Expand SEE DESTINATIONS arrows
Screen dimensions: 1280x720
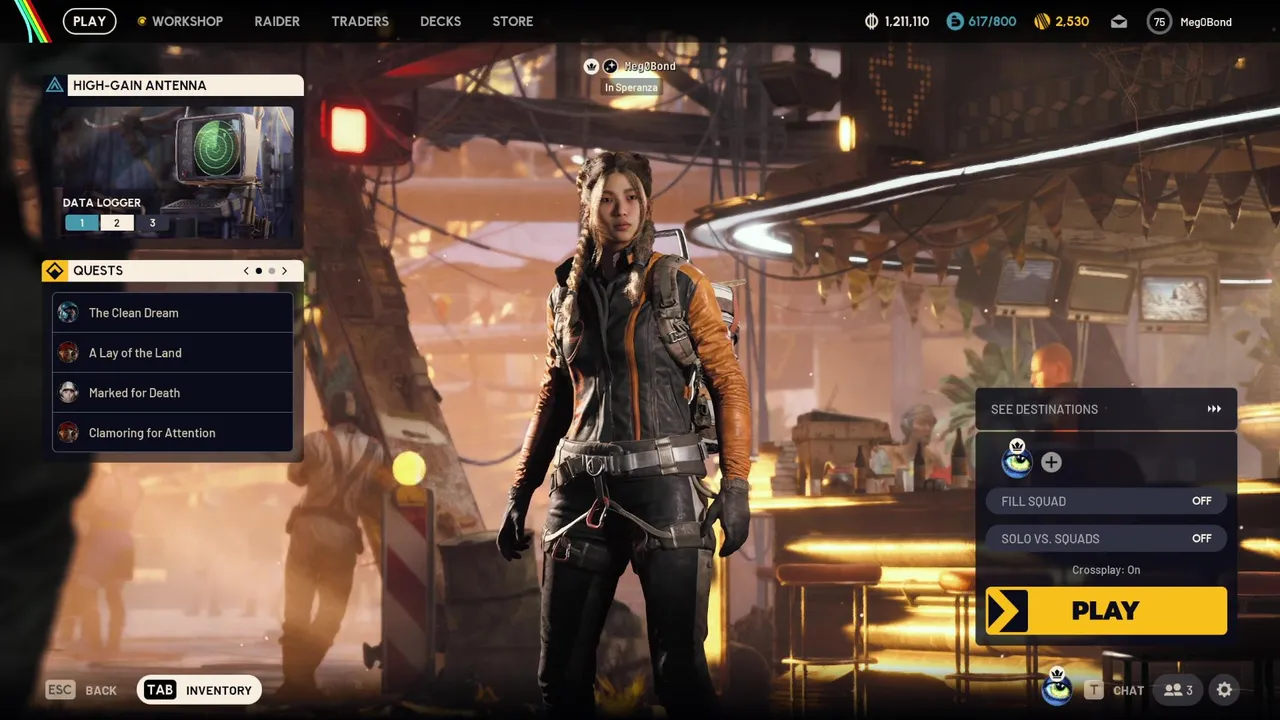click(x=1214, y=409)
